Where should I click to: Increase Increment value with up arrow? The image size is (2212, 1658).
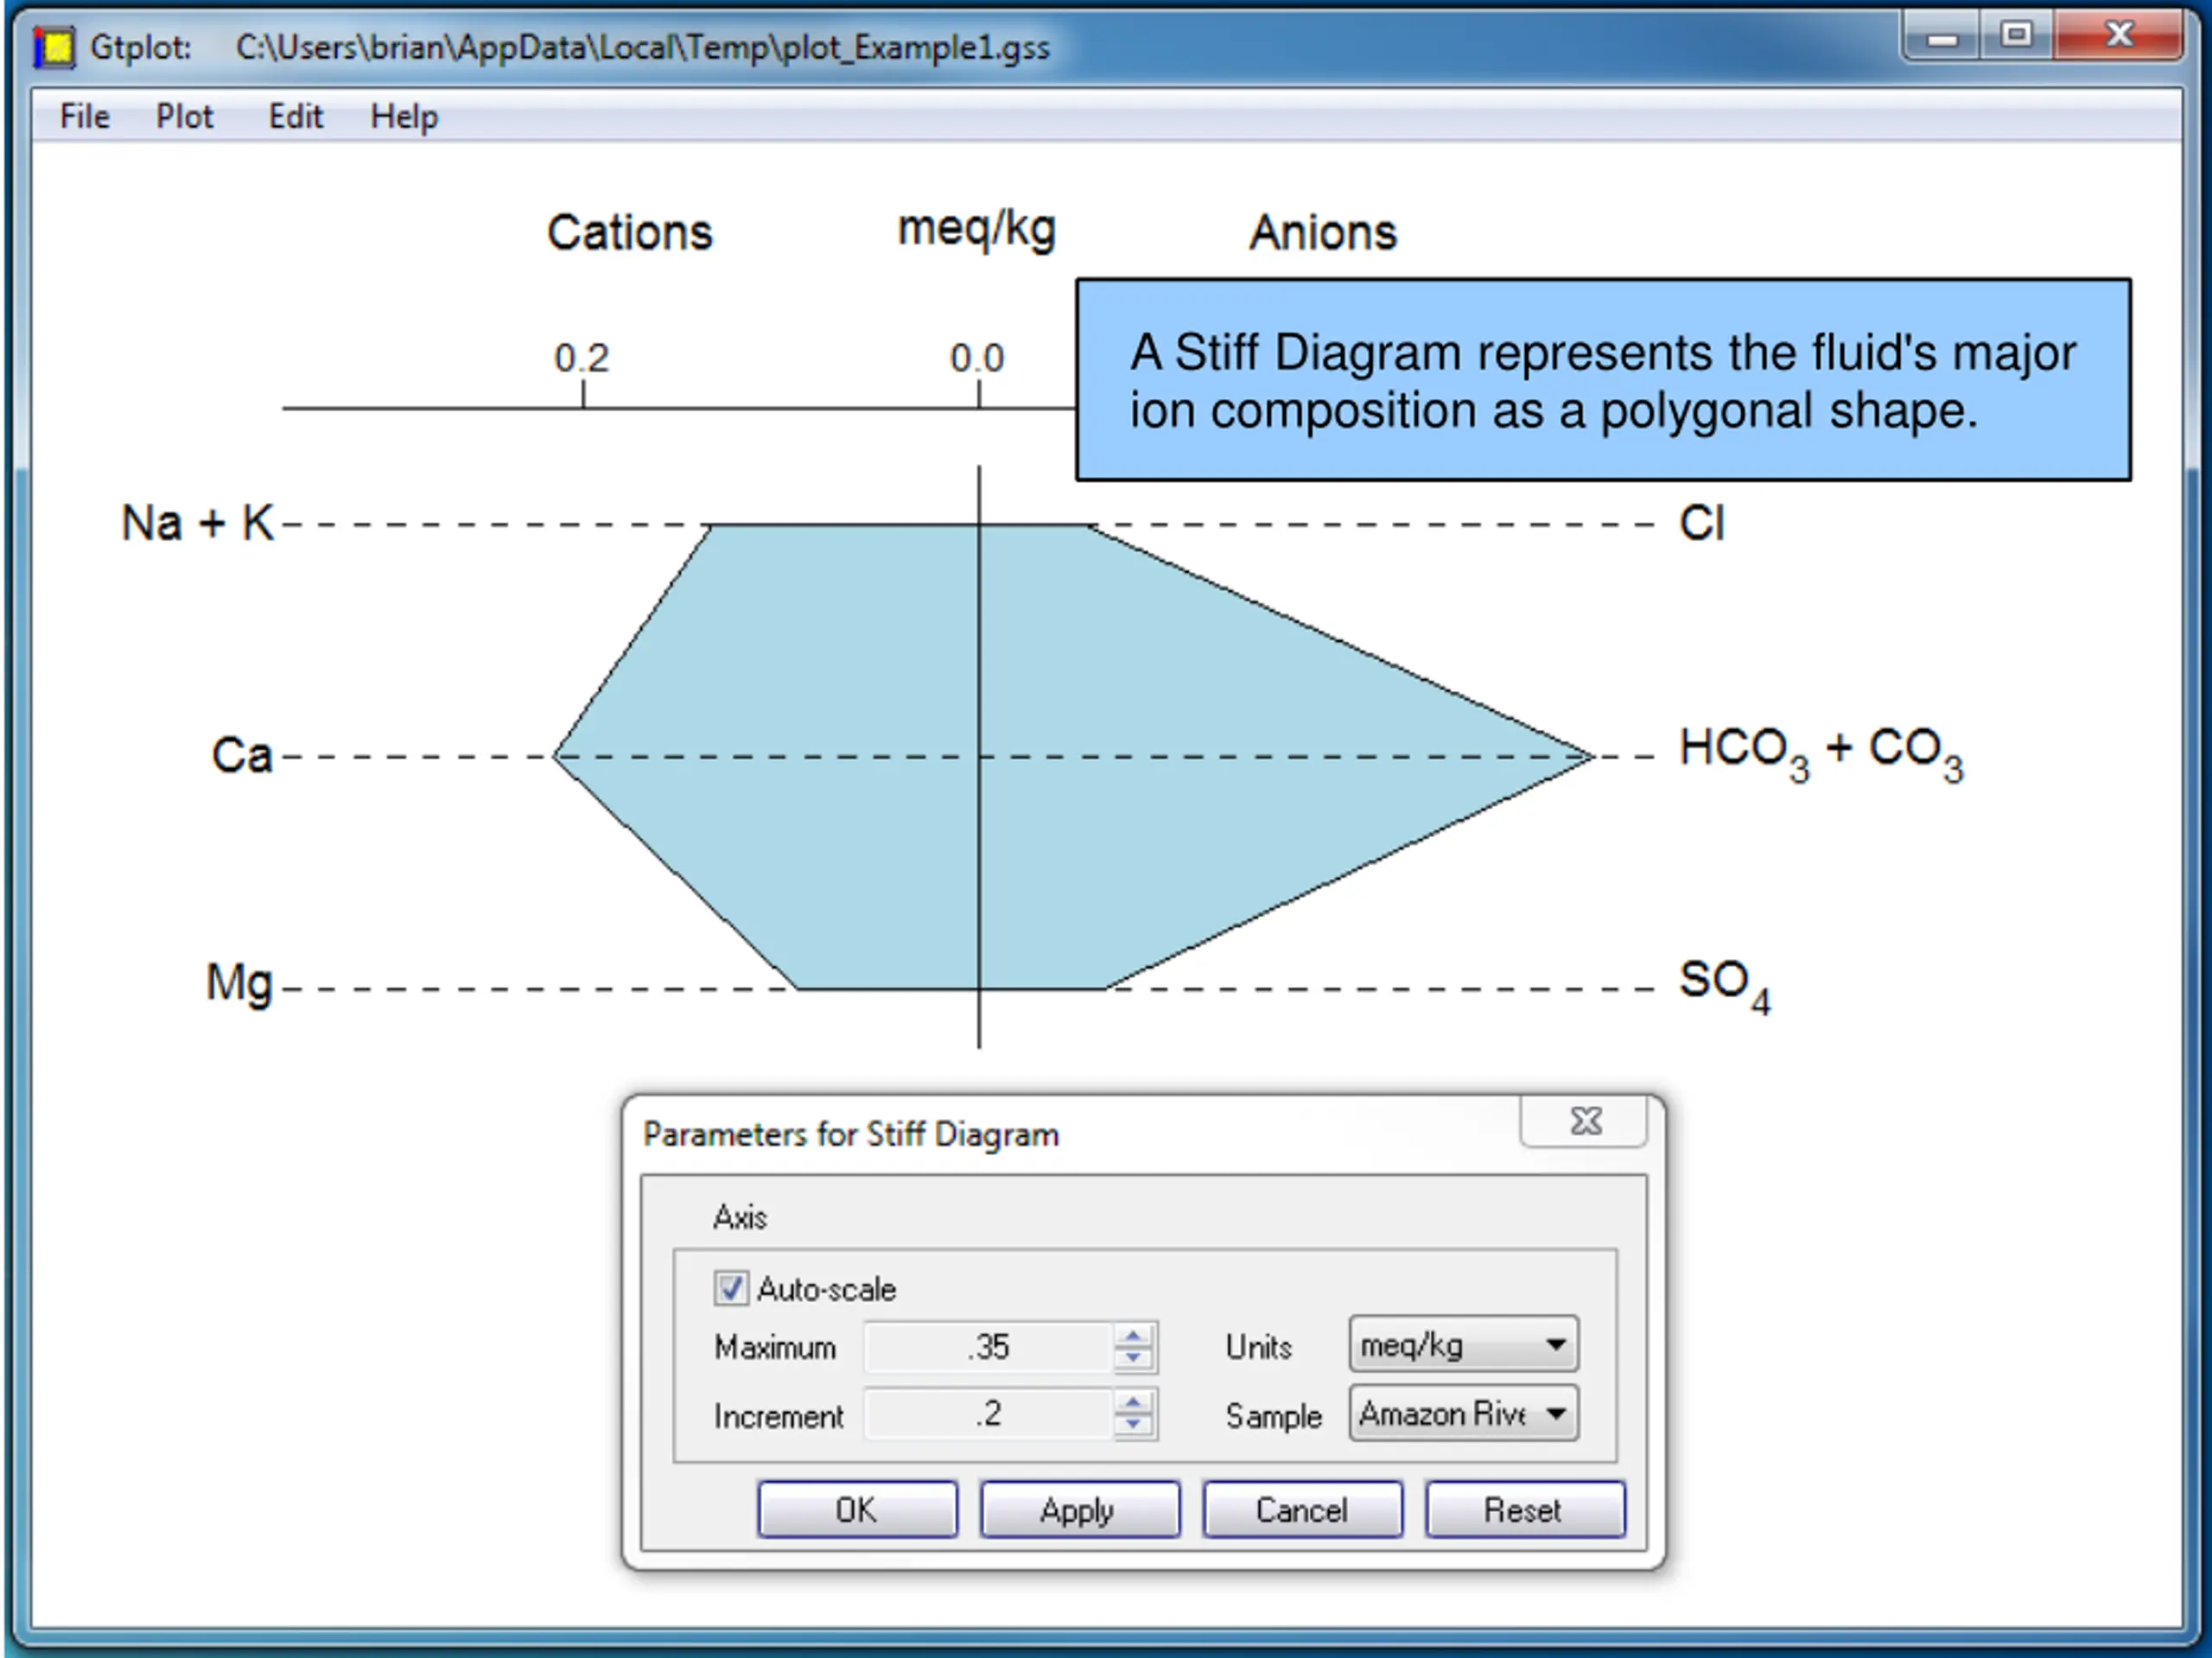1133,1402
